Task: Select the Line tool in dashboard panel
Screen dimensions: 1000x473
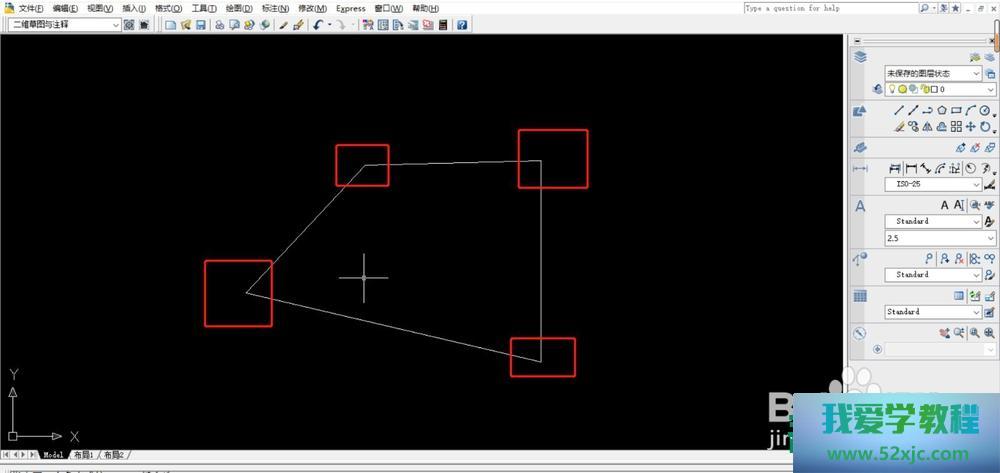Action: click(x=899, y=111)
